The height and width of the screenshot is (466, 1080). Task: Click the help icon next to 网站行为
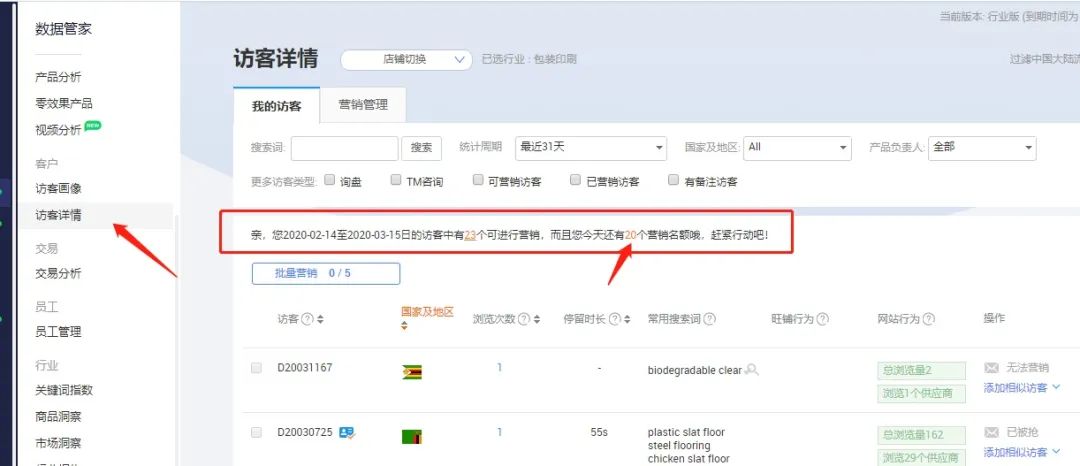click(x=928, y=319)
